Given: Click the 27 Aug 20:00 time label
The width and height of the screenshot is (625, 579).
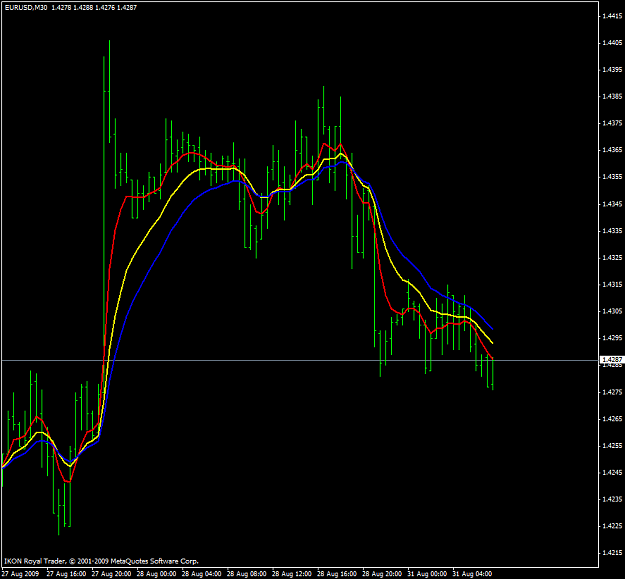Looking at the screenshot, I should point(111,574).
